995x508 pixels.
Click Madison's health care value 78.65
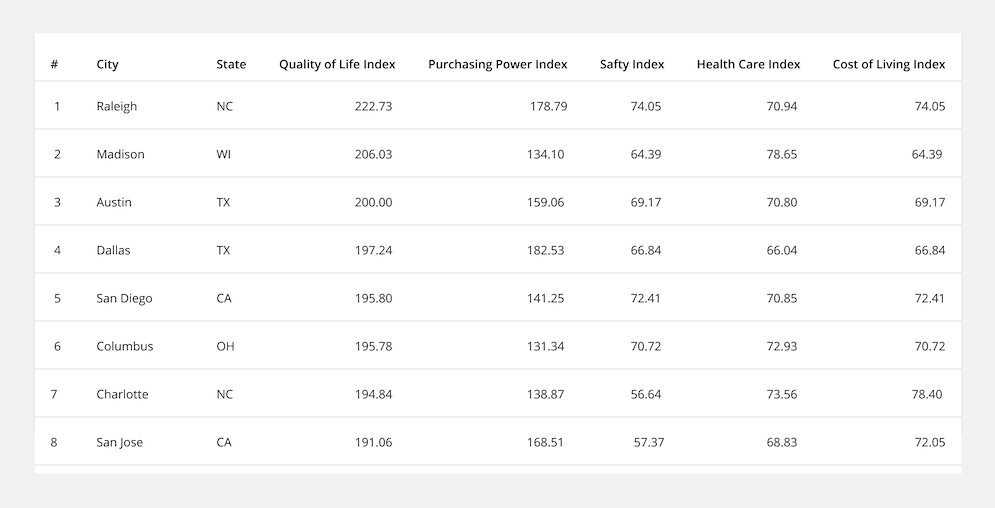pyautogui.click(x=782, y=154)
